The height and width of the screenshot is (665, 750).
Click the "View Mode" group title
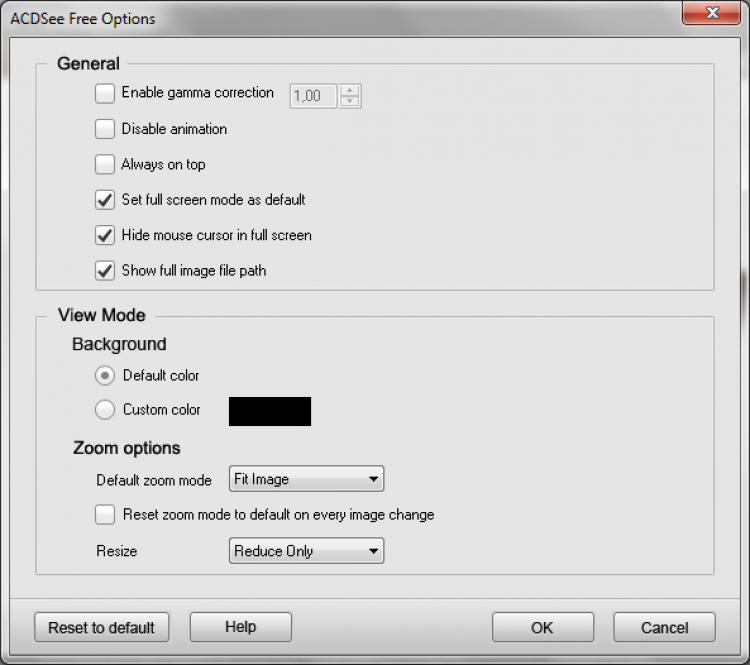(x=101, y=315)
